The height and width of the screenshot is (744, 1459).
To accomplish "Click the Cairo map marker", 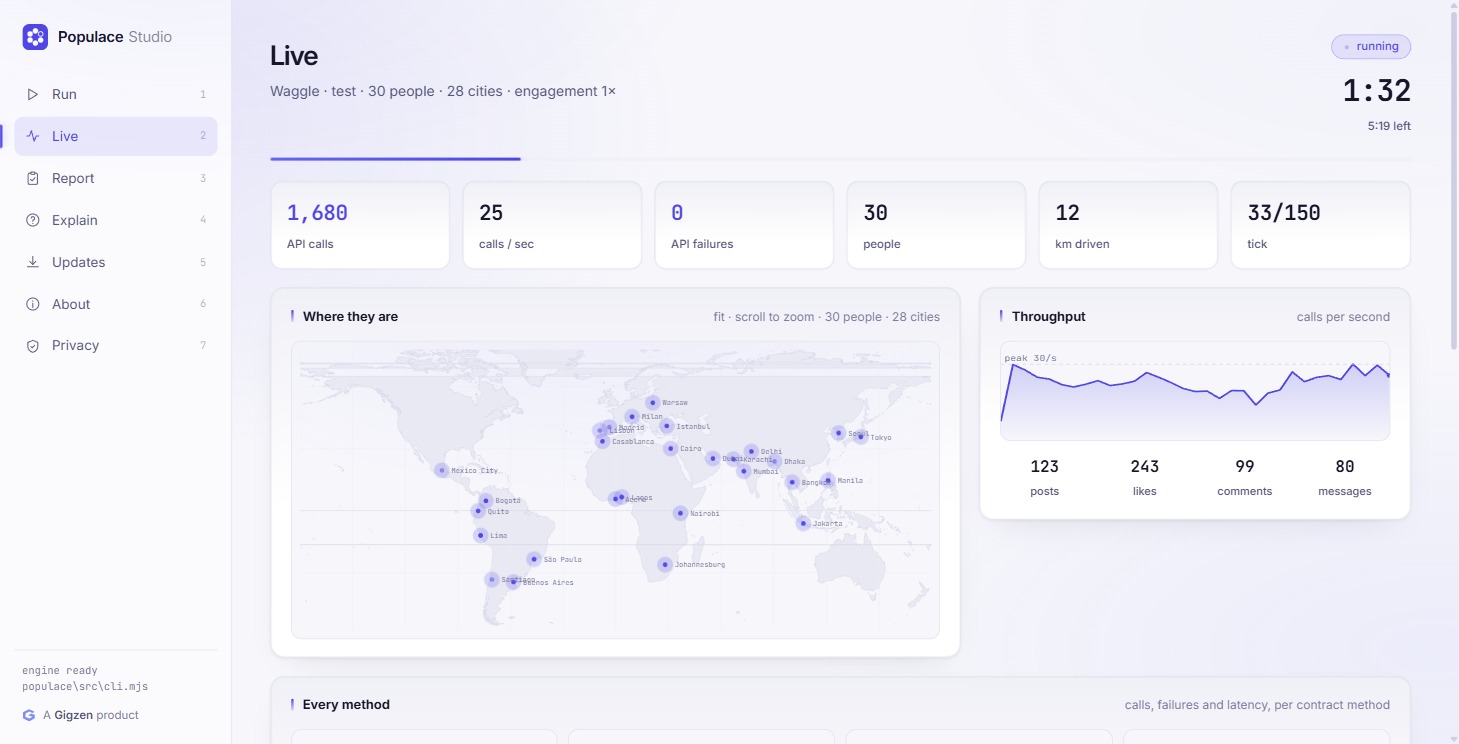I will click(x=671, y=448).
